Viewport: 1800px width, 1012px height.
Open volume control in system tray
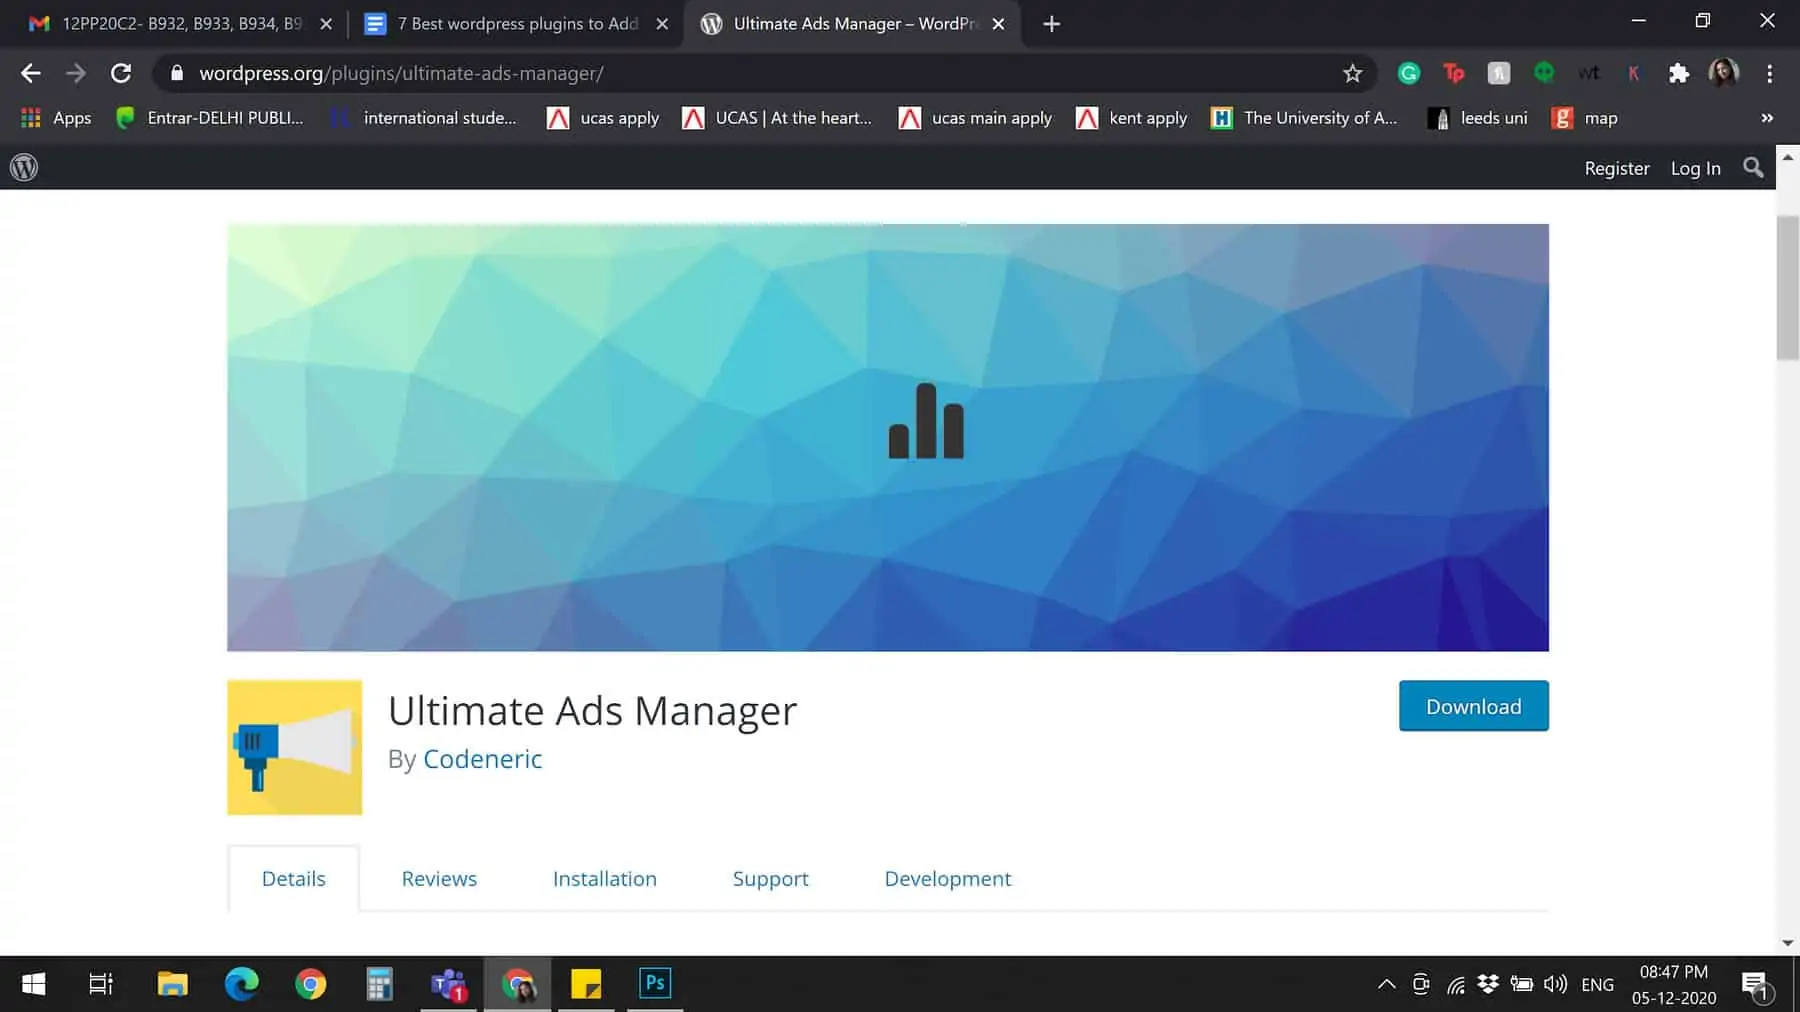click(x=1555, y=984)
